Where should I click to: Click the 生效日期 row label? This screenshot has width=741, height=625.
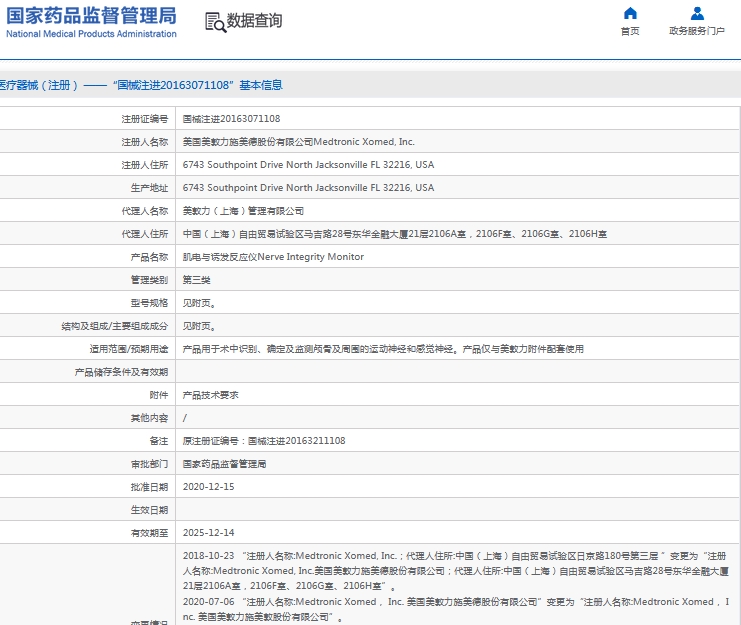point(149,510)
